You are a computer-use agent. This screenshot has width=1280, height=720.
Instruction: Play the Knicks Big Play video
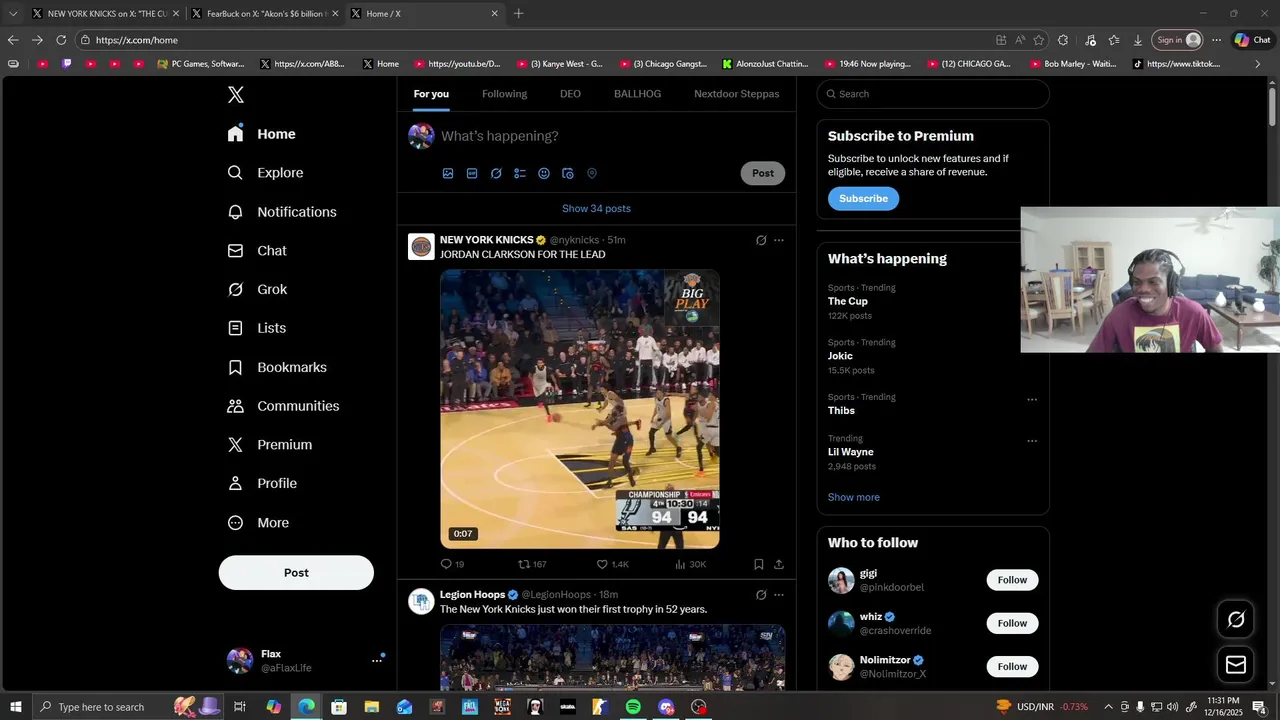[x=580, y=409]
